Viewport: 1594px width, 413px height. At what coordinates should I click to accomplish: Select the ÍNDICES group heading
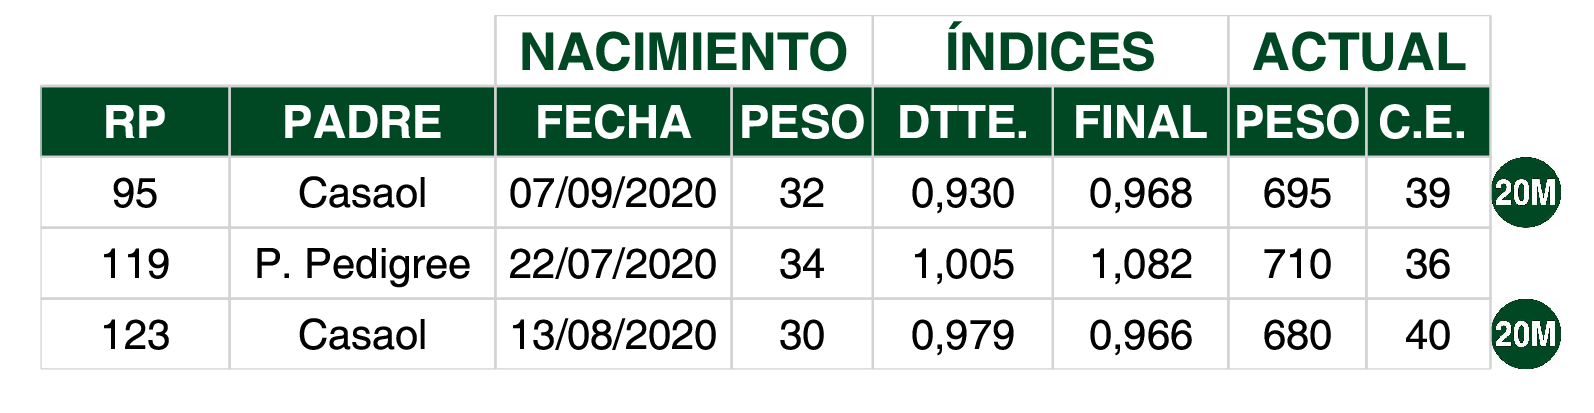coord(1050,51)
